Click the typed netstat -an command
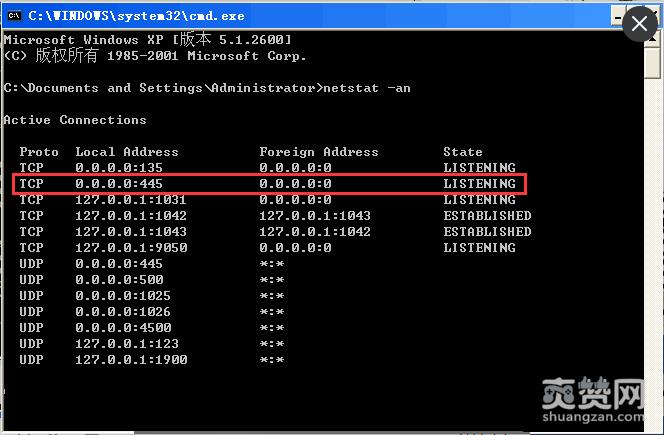The height and width of the screenshot is (435, 664). coord(367,88)
